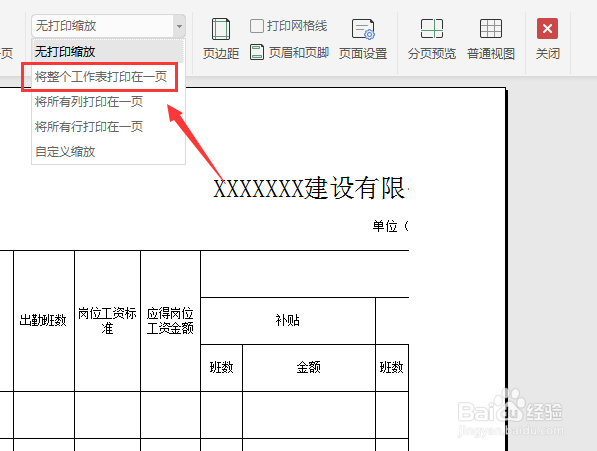
Task: Click the 岗位工资标准 header cell
Action: point(107,321)
